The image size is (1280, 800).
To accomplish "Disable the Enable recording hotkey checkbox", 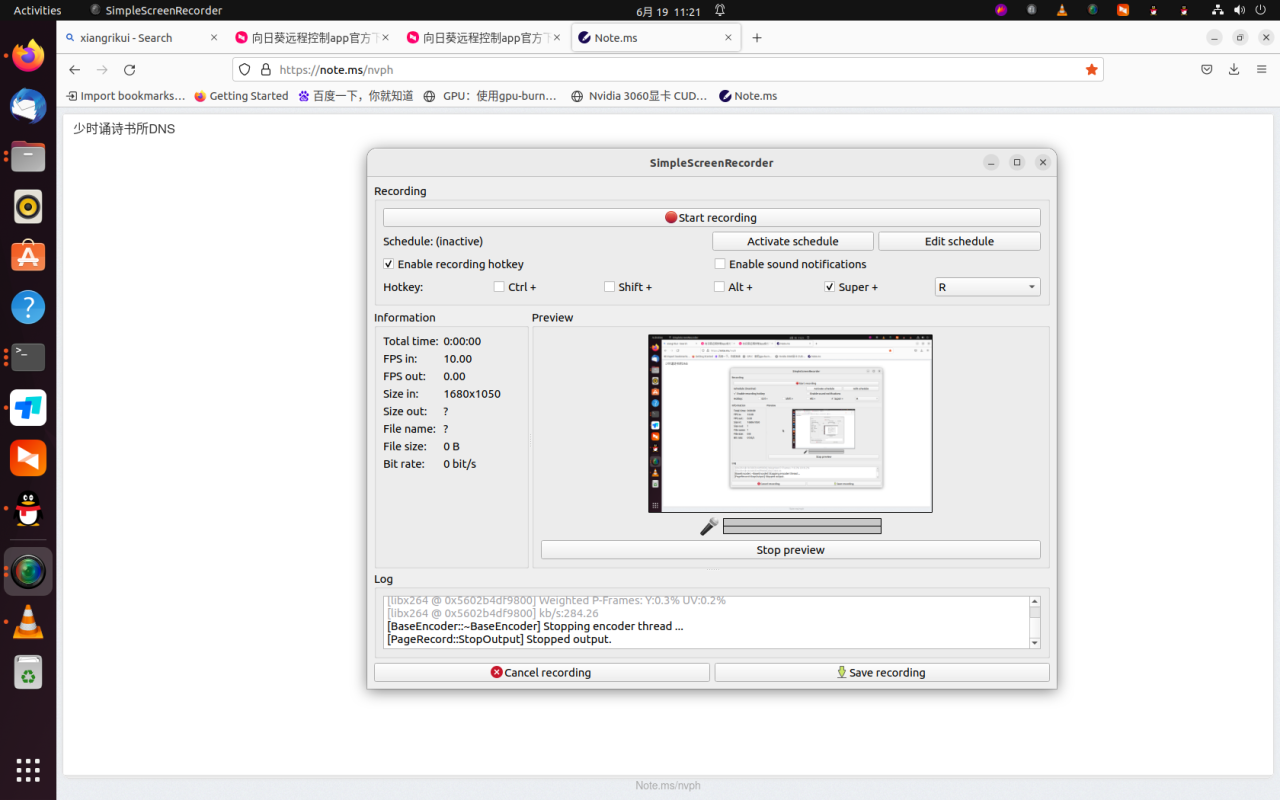I will (389, 264).
